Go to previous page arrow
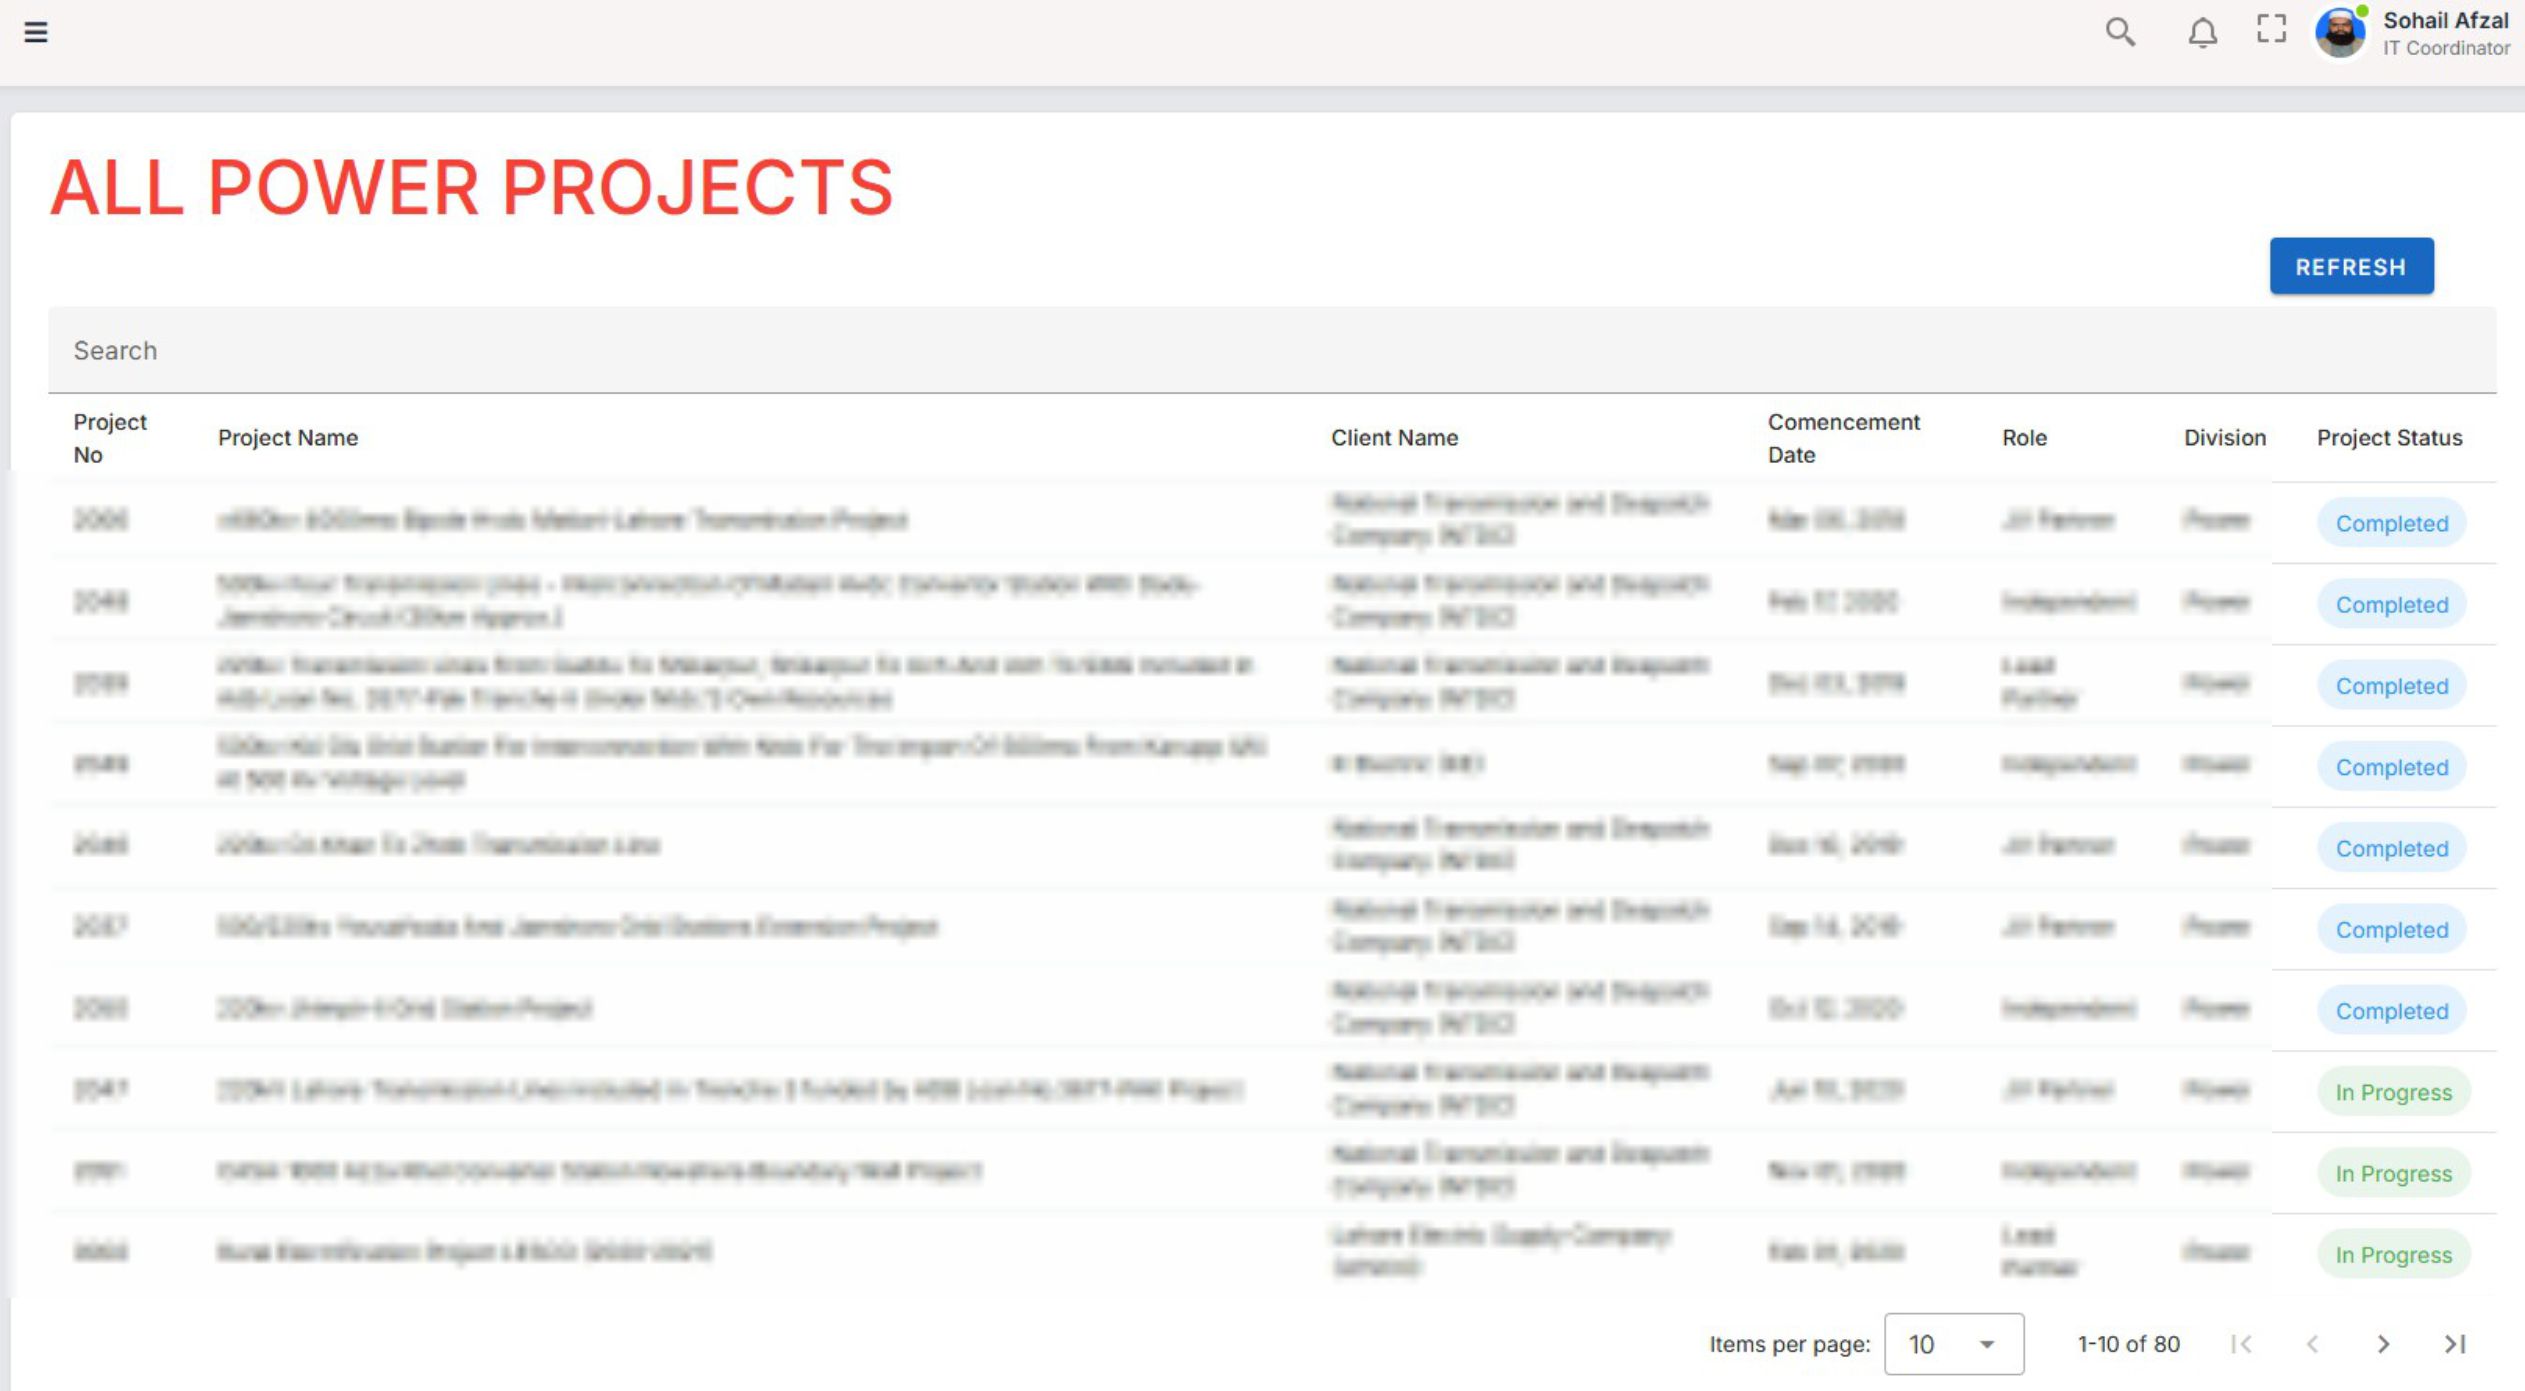The width and height of the screenshot is (2525, 1391). 2312,1344
